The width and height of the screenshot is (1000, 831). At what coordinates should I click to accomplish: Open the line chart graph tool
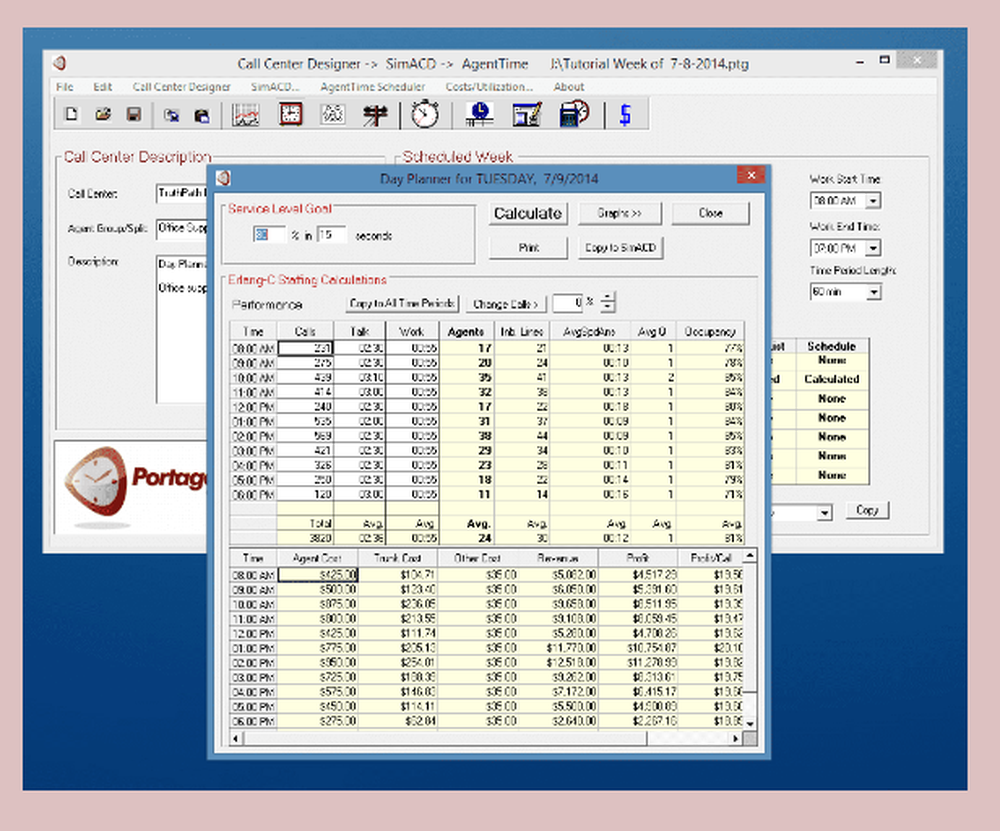tap(246, 115)
